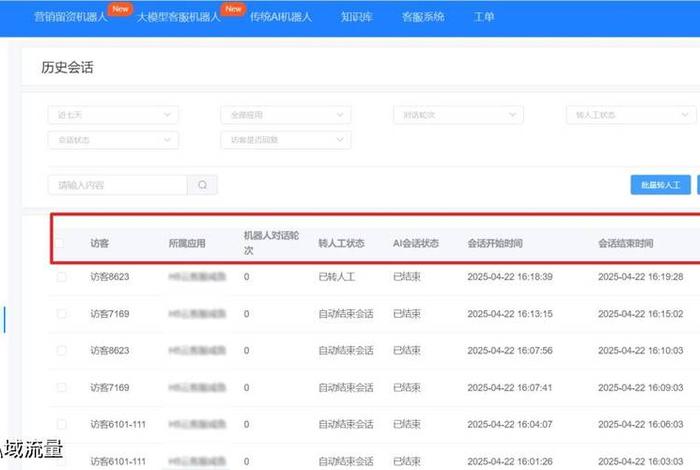The height and width of the screenshot is (470, 700).
Task: Click 自动结束会话 in the 16:13:15 row
Action: [346, 314]
